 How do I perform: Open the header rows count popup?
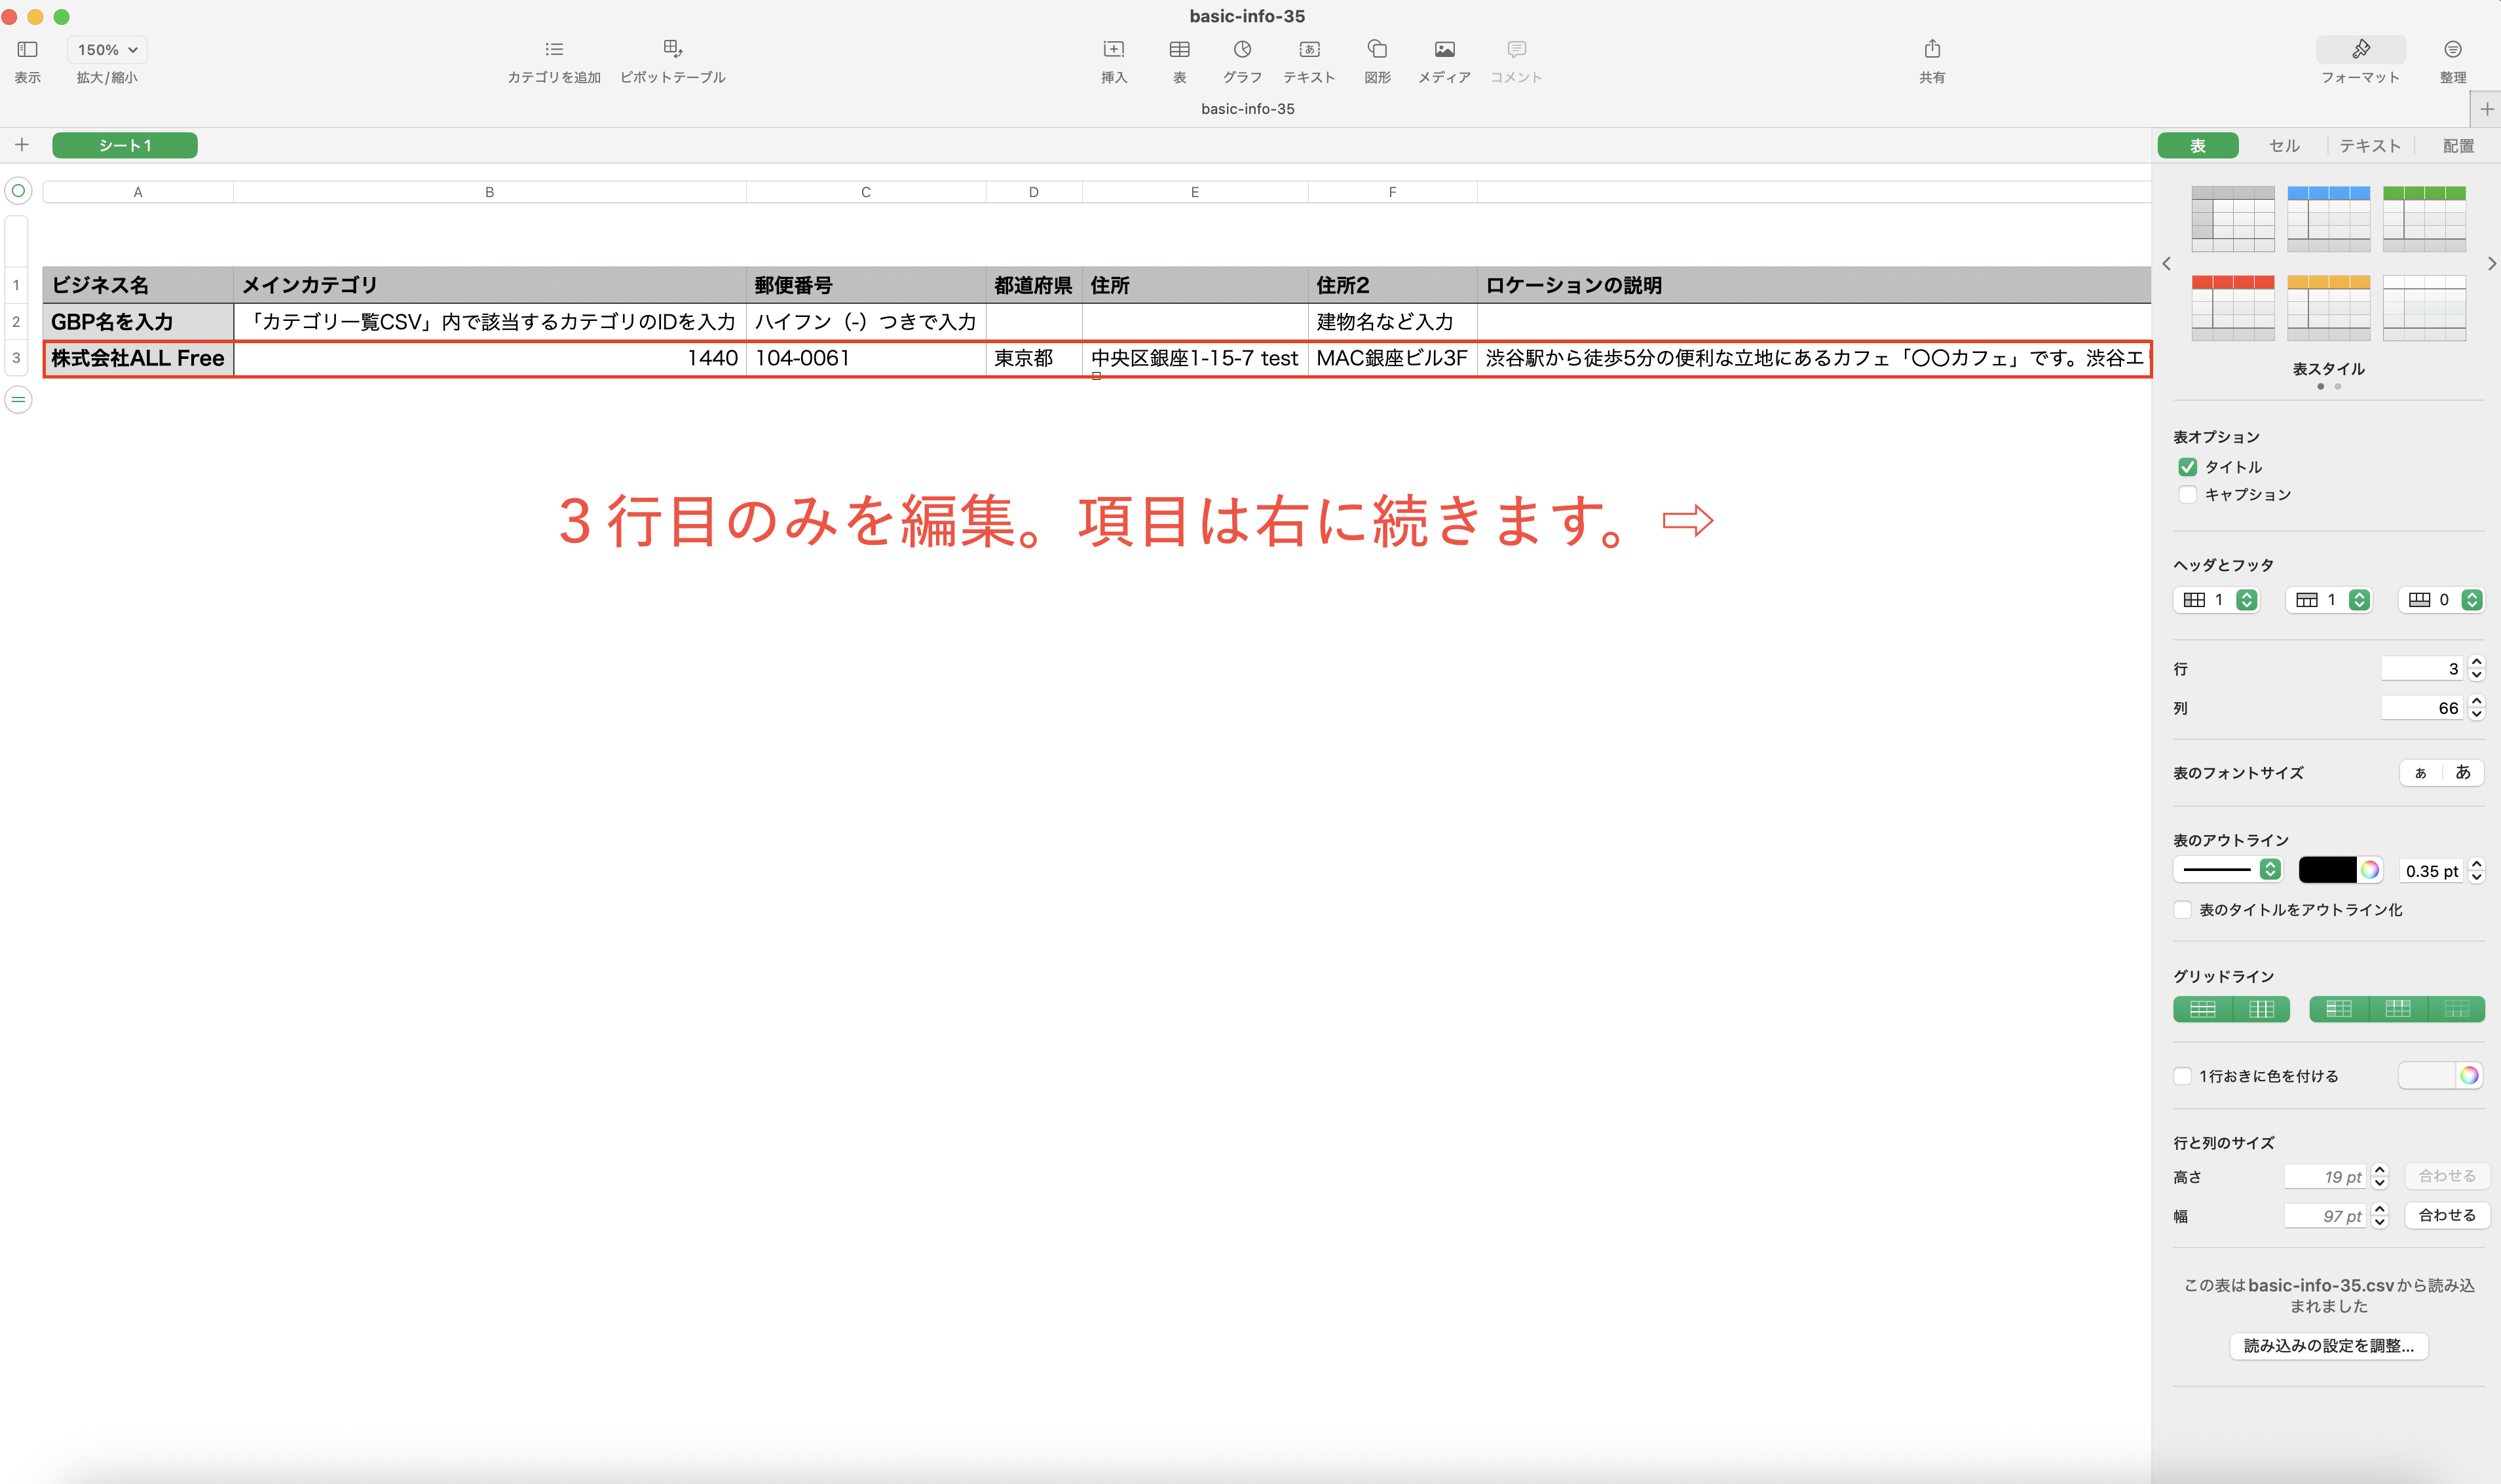pyautogui.click(x=2359, y=600)
